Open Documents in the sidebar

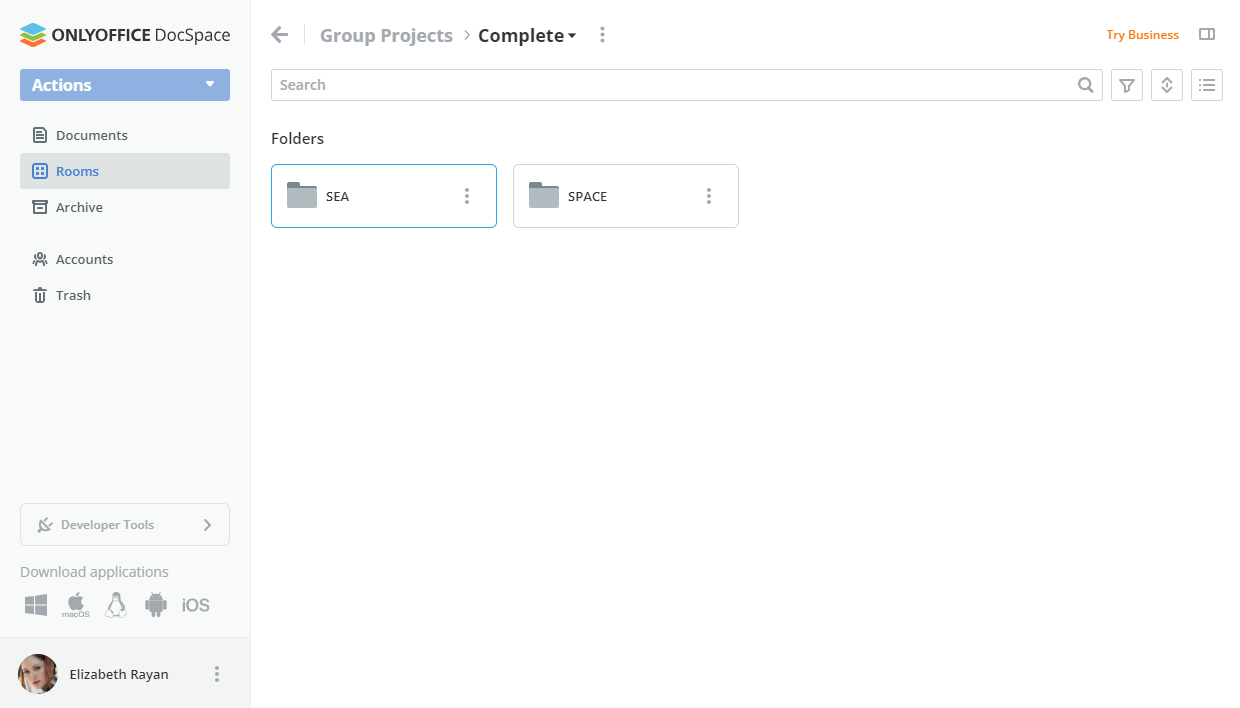click(92, 135)
